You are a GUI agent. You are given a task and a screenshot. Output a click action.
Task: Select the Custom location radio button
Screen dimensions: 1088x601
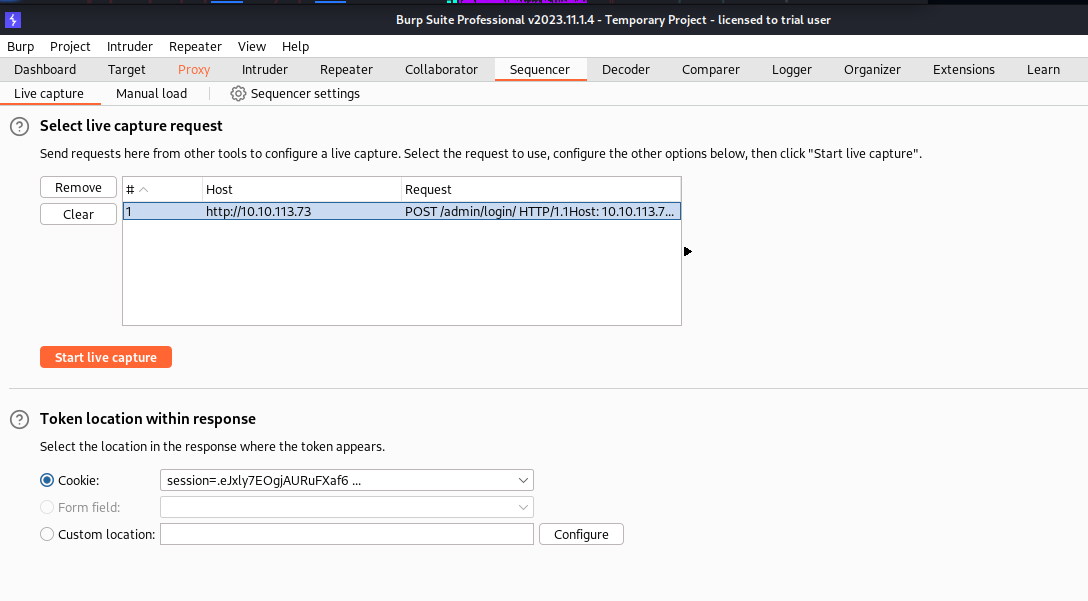pyautogui.click(x=46, y=534)
